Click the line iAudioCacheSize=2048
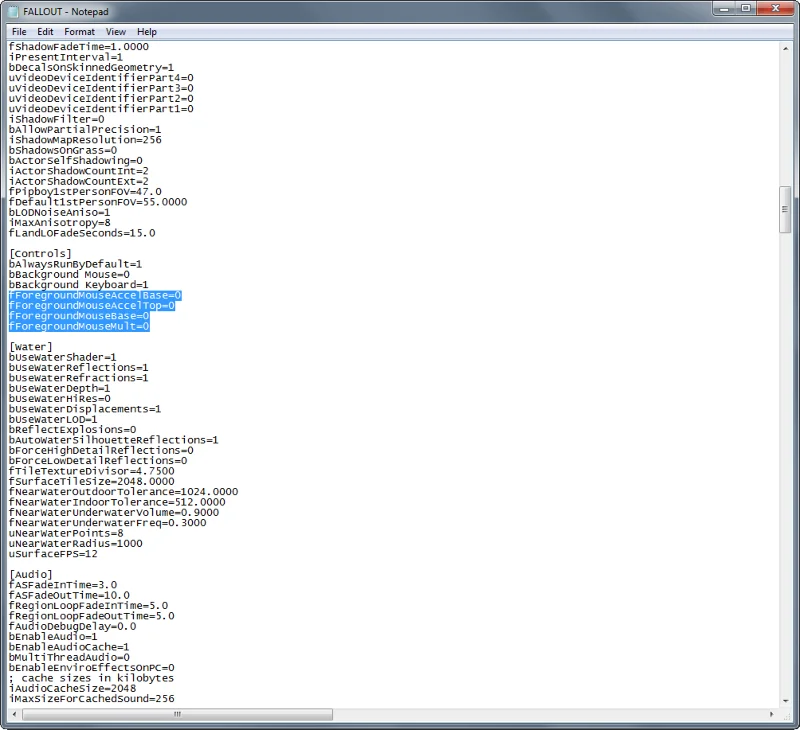Screen dimensions: 800x730 point(72,689)
